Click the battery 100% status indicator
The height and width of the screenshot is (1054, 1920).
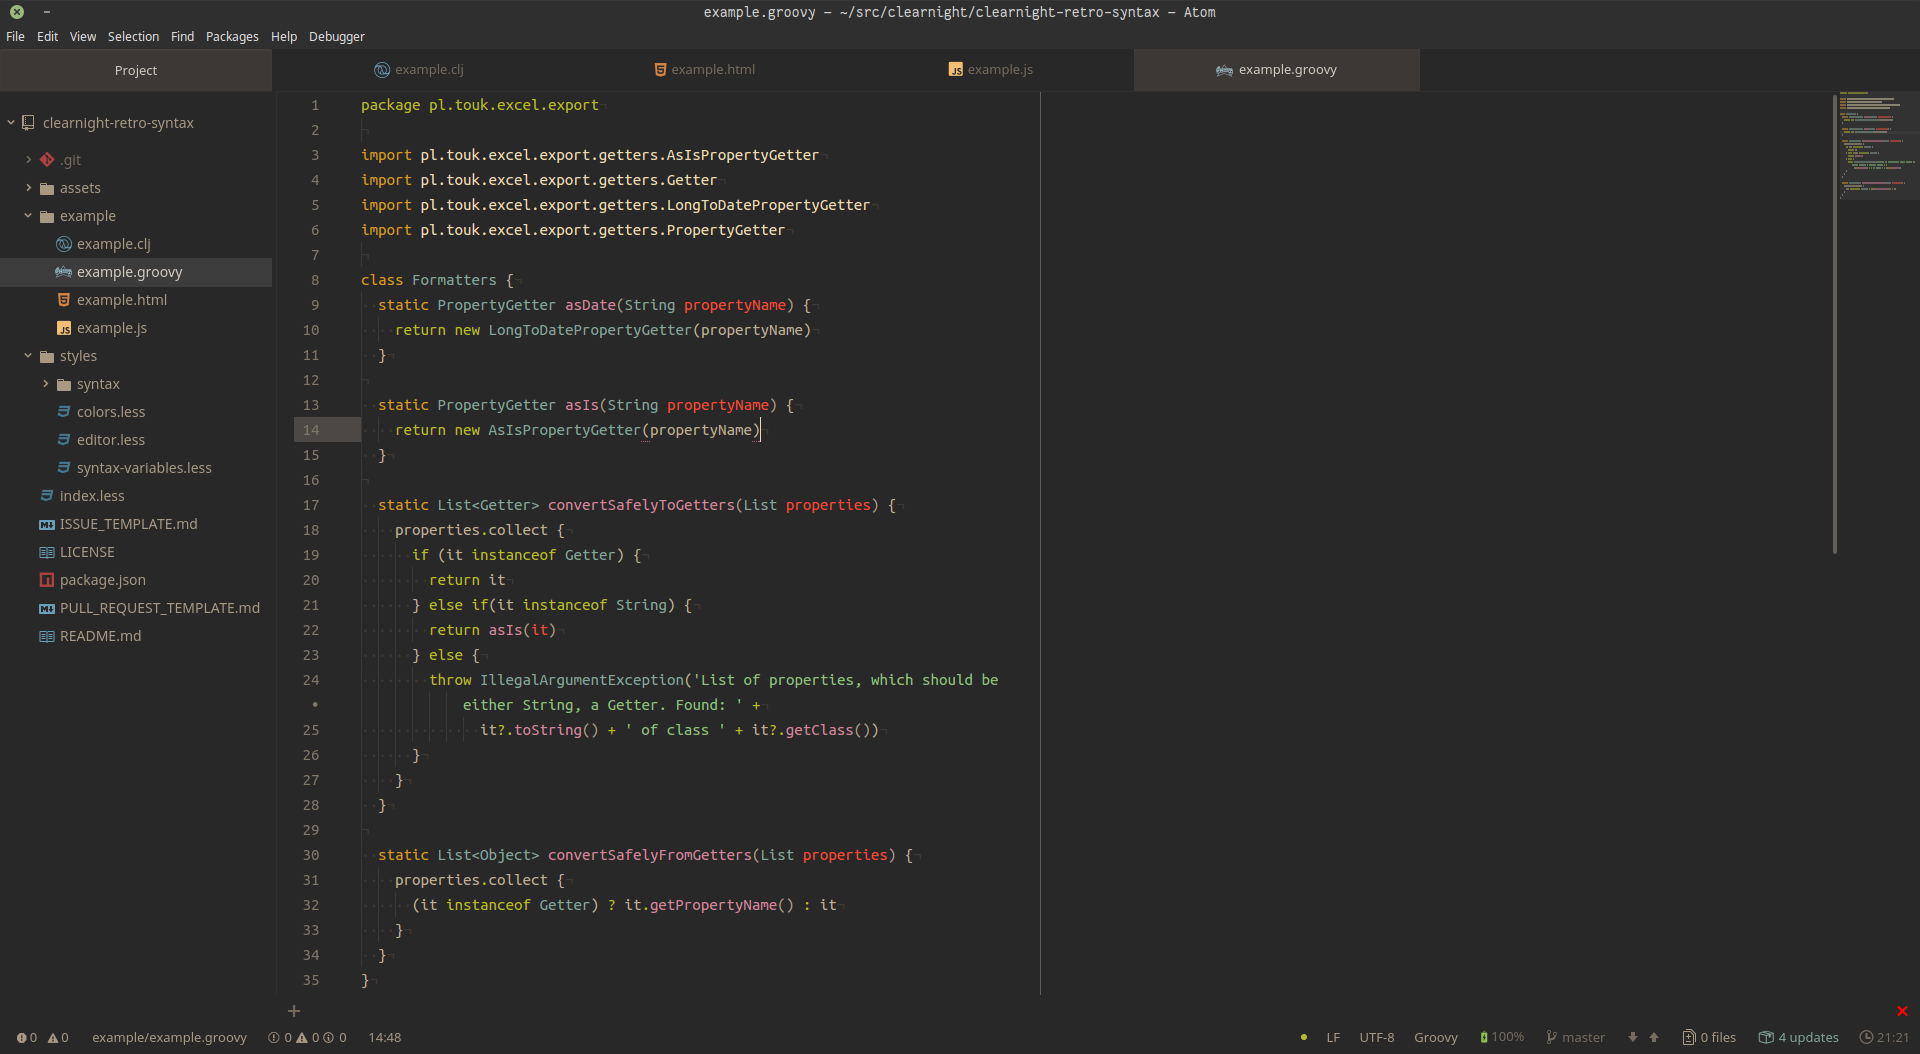[1502, 1038]
